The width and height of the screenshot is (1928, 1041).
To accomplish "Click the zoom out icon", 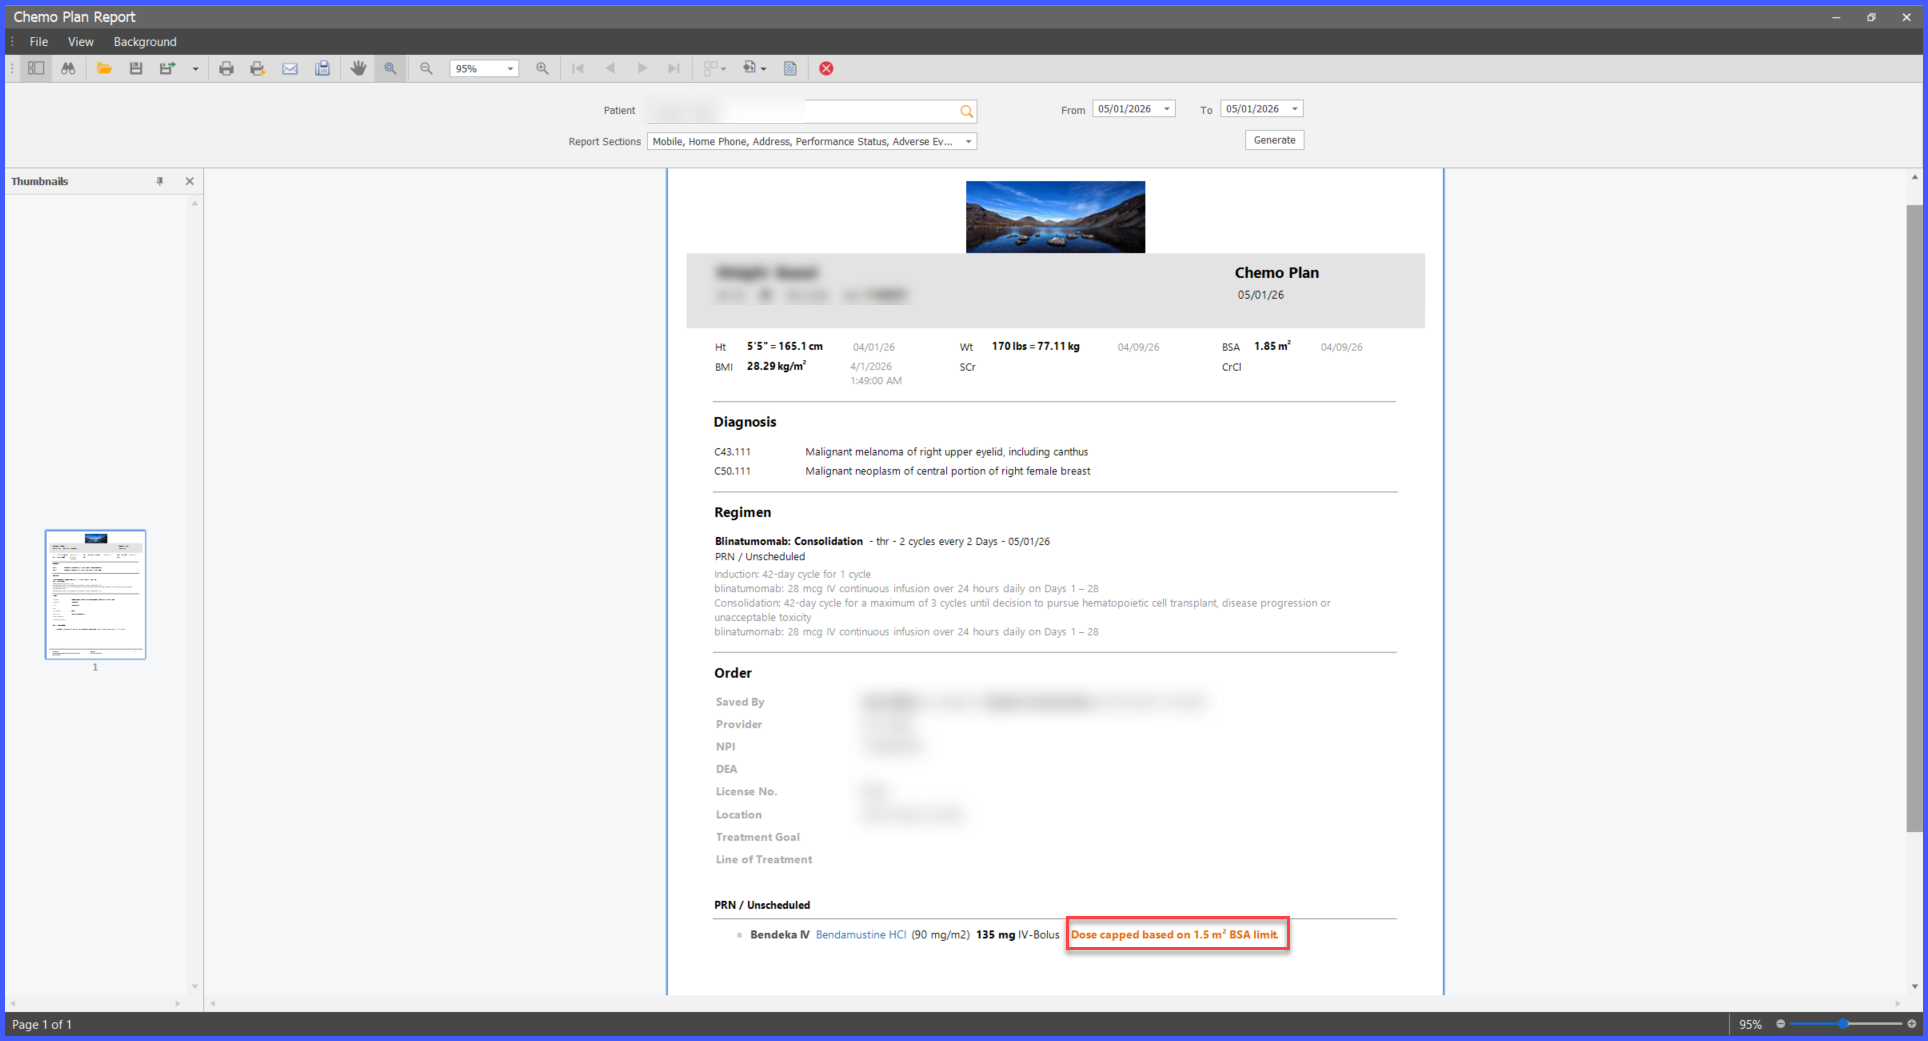I will pos(426,68).
